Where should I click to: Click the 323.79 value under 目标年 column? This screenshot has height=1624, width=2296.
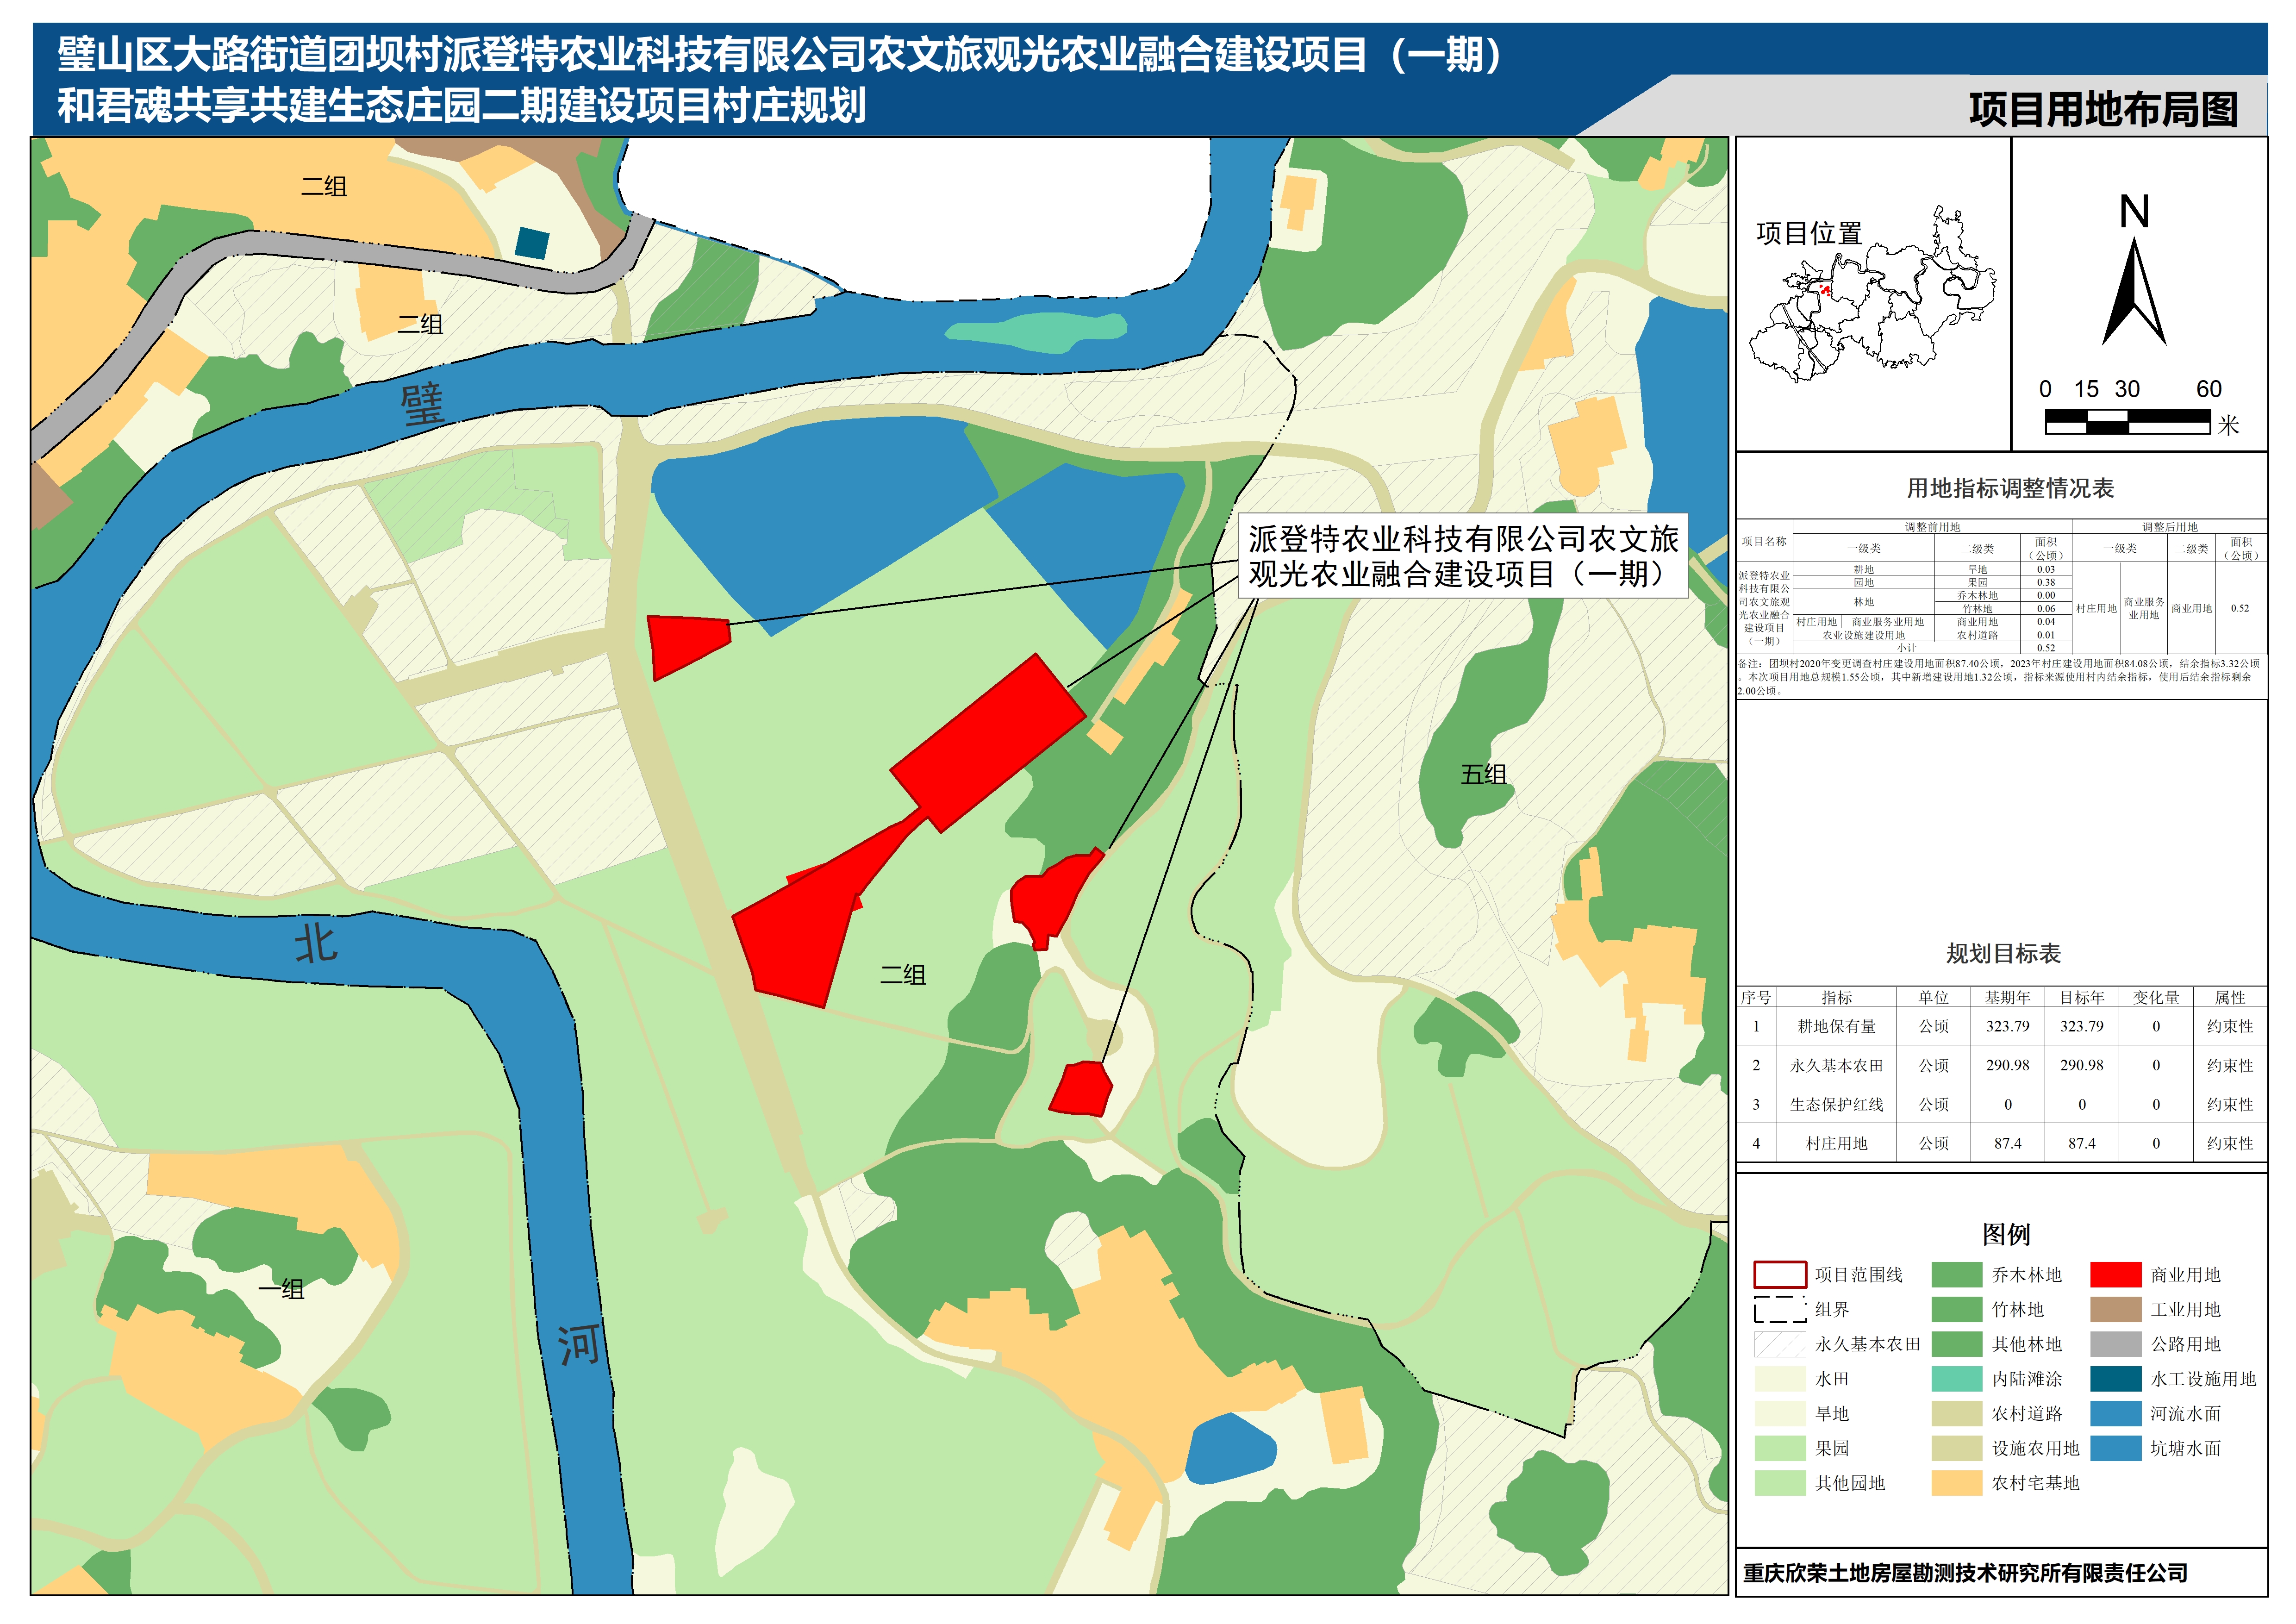[2082, 1027]
